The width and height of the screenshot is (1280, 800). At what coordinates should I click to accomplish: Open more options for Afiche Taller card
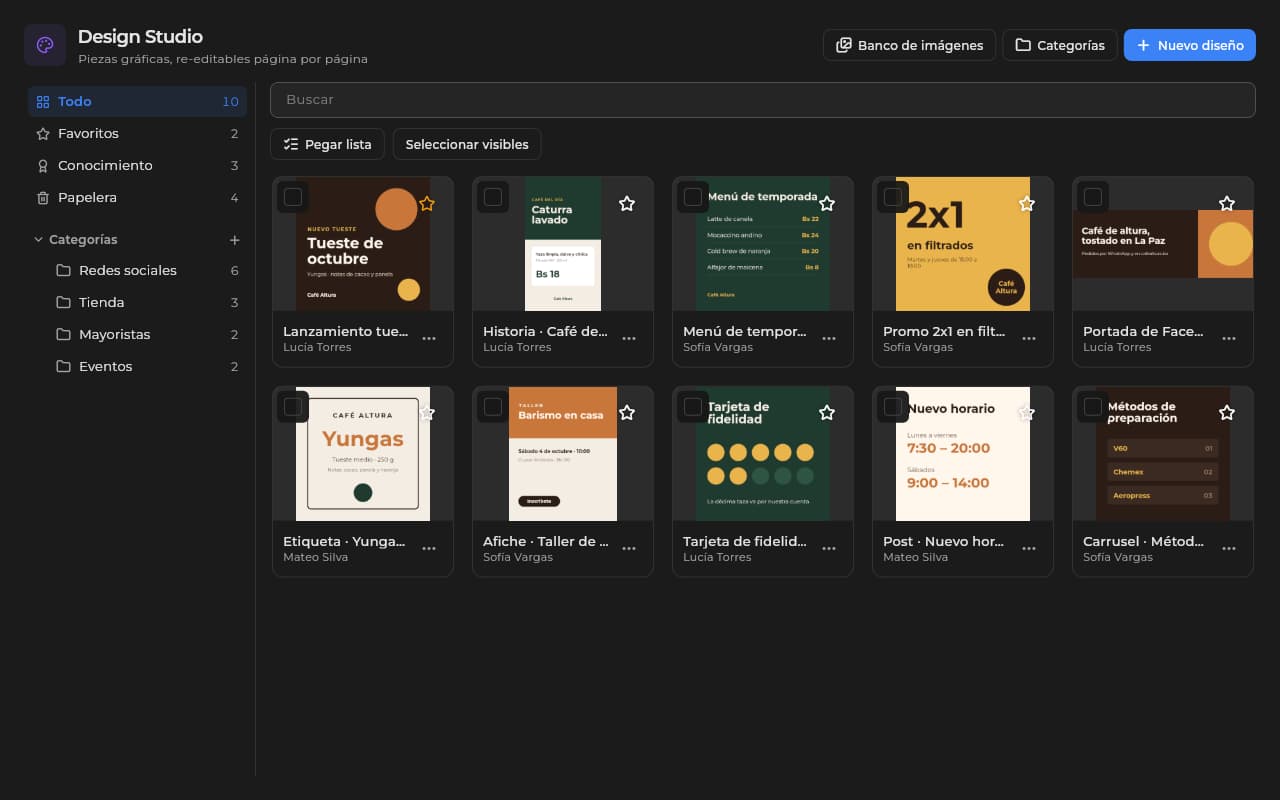point(629,549)
